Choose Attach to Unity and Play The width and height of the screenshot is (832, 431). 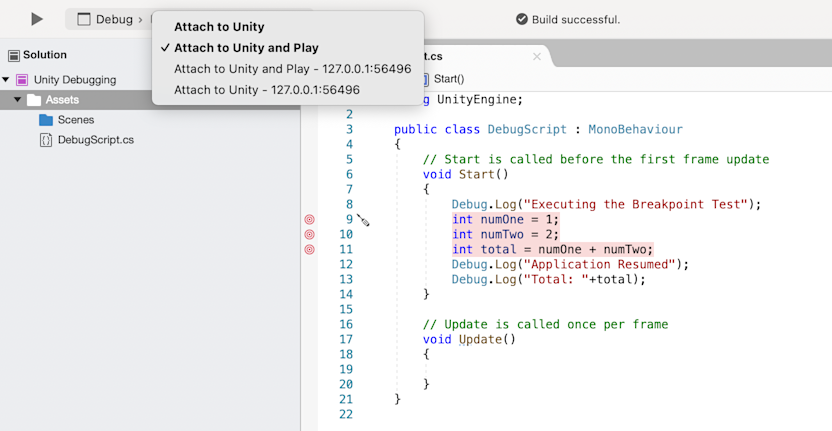pos(246,48)
